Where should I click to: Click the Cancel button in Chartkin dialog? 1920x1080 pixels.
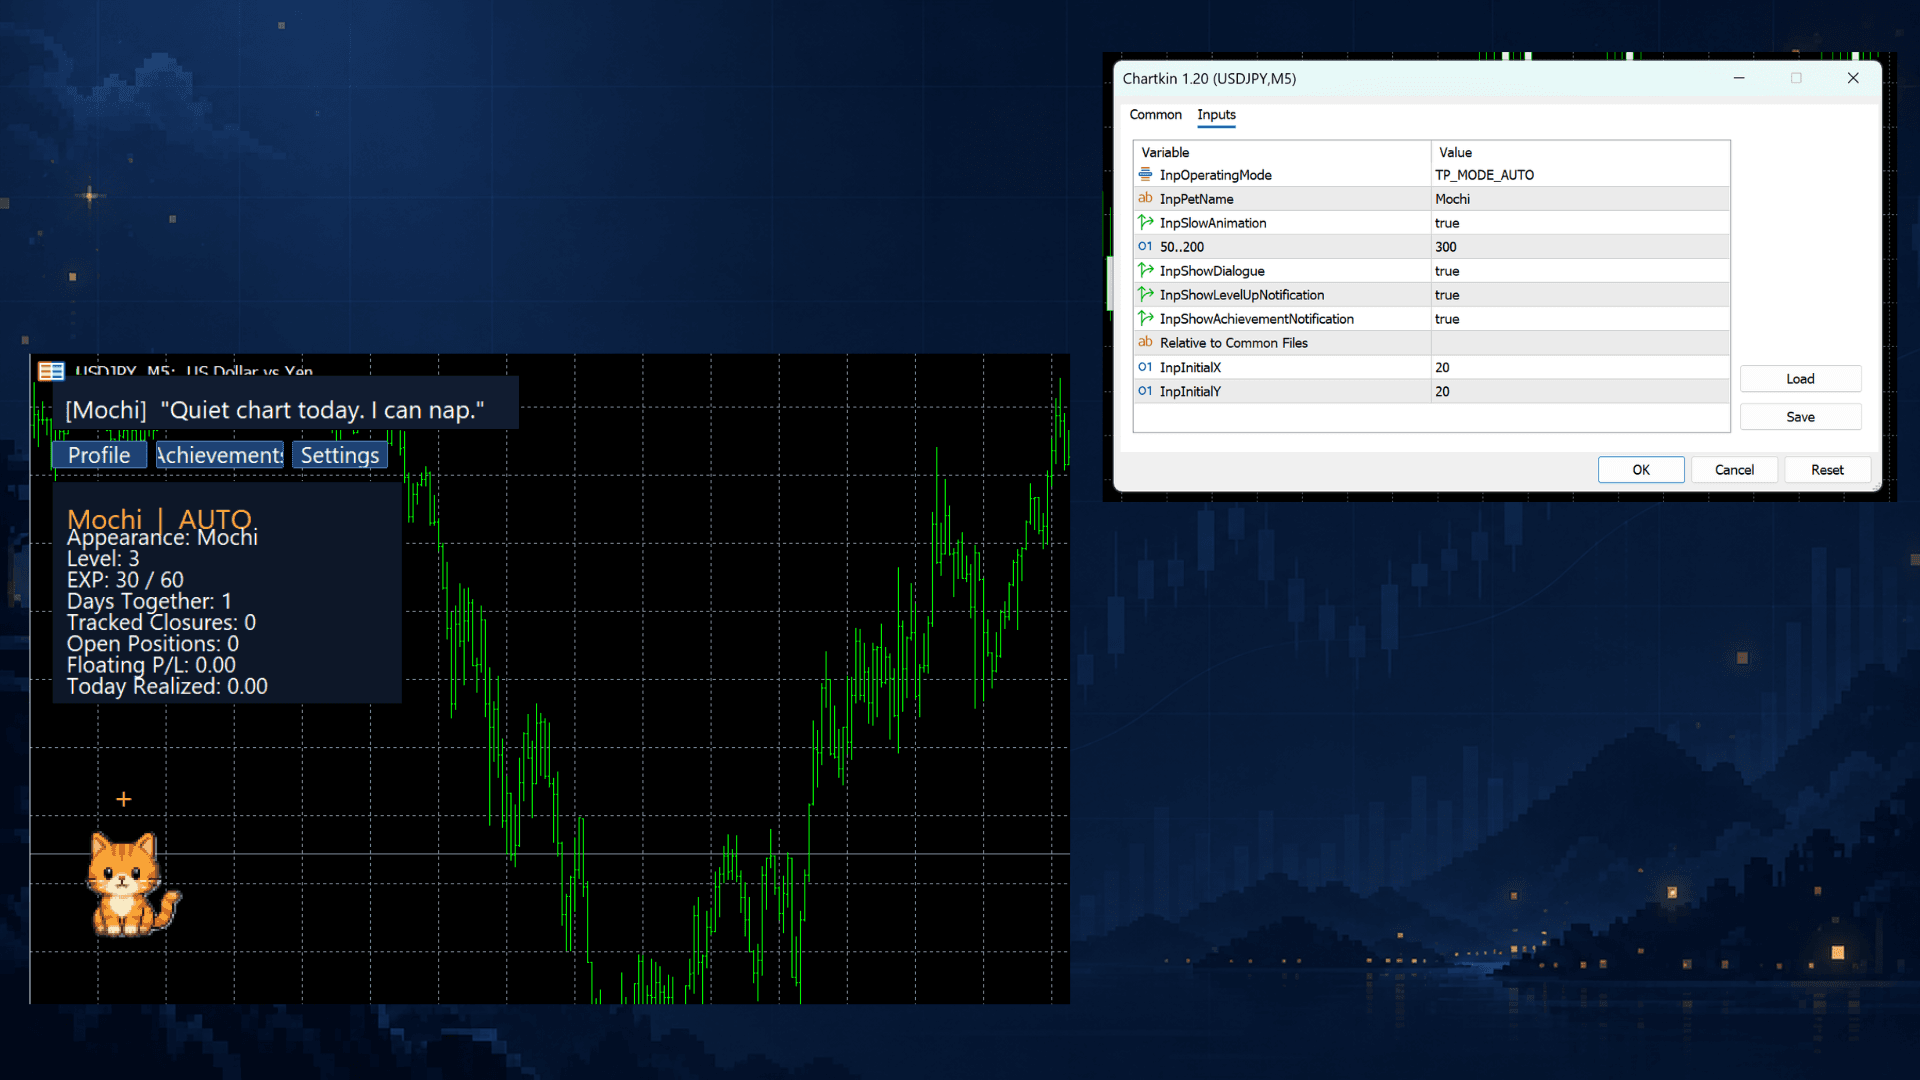point(1734,470)
